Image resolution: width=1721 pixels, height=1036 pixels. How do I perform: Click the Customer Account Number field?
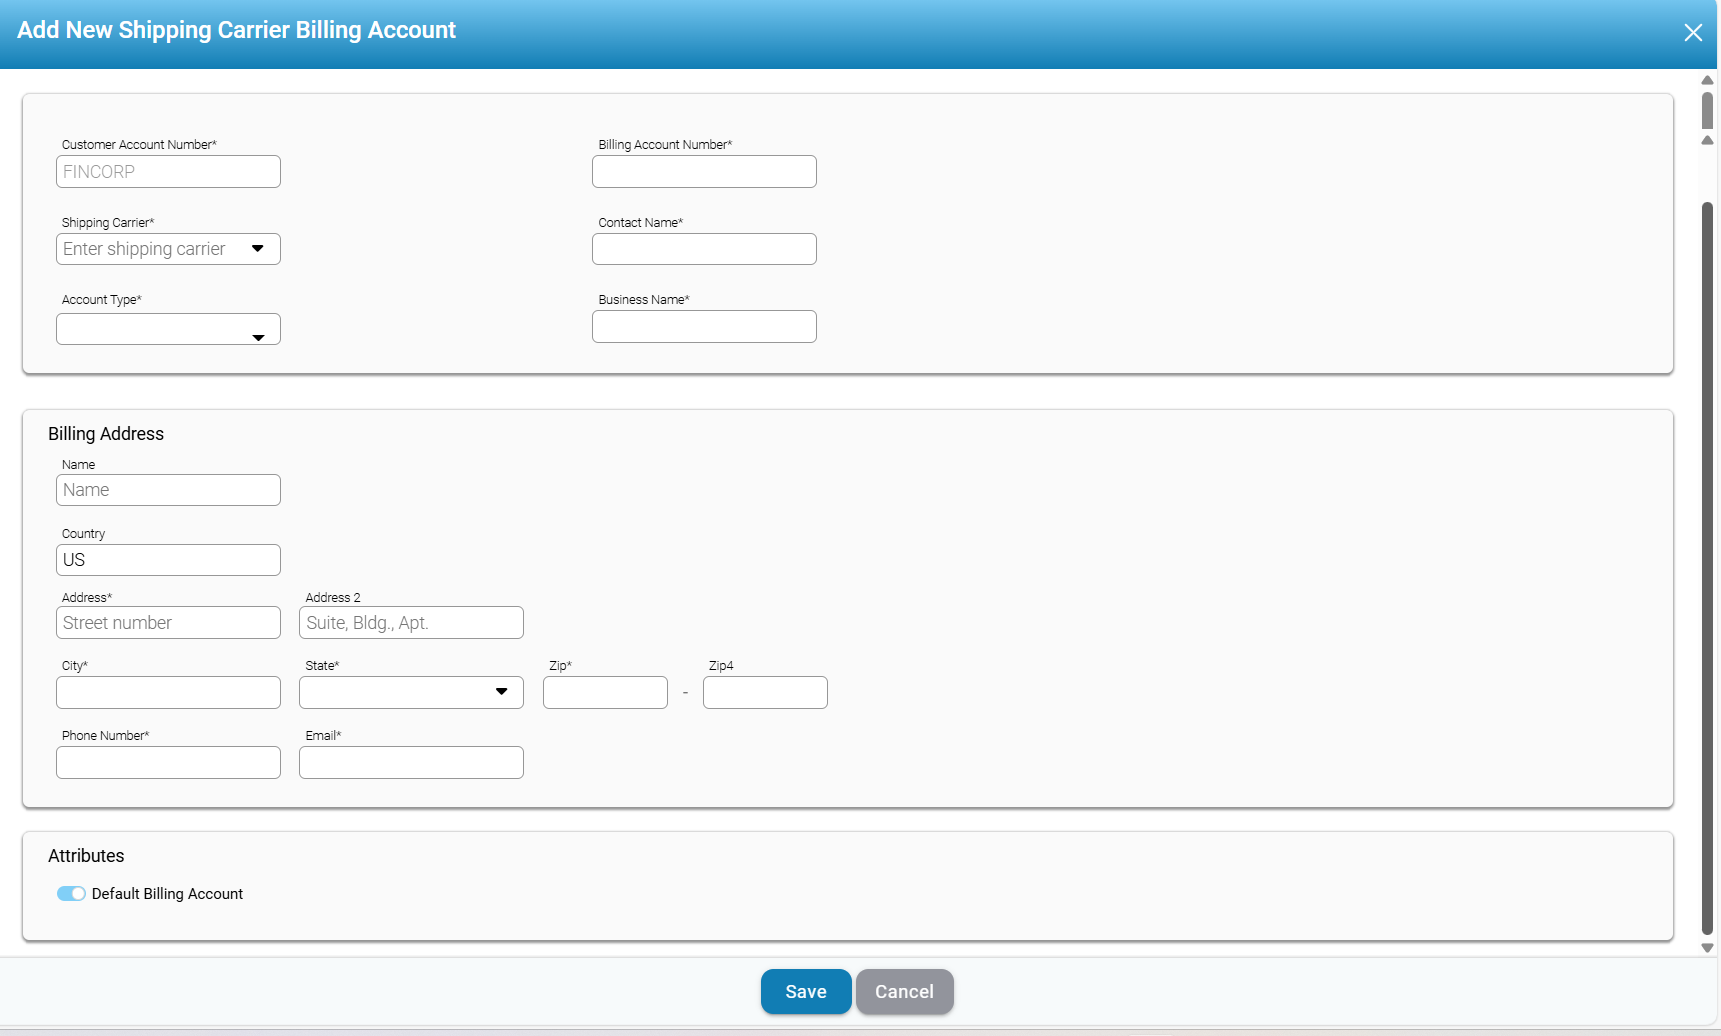[168, 172]
